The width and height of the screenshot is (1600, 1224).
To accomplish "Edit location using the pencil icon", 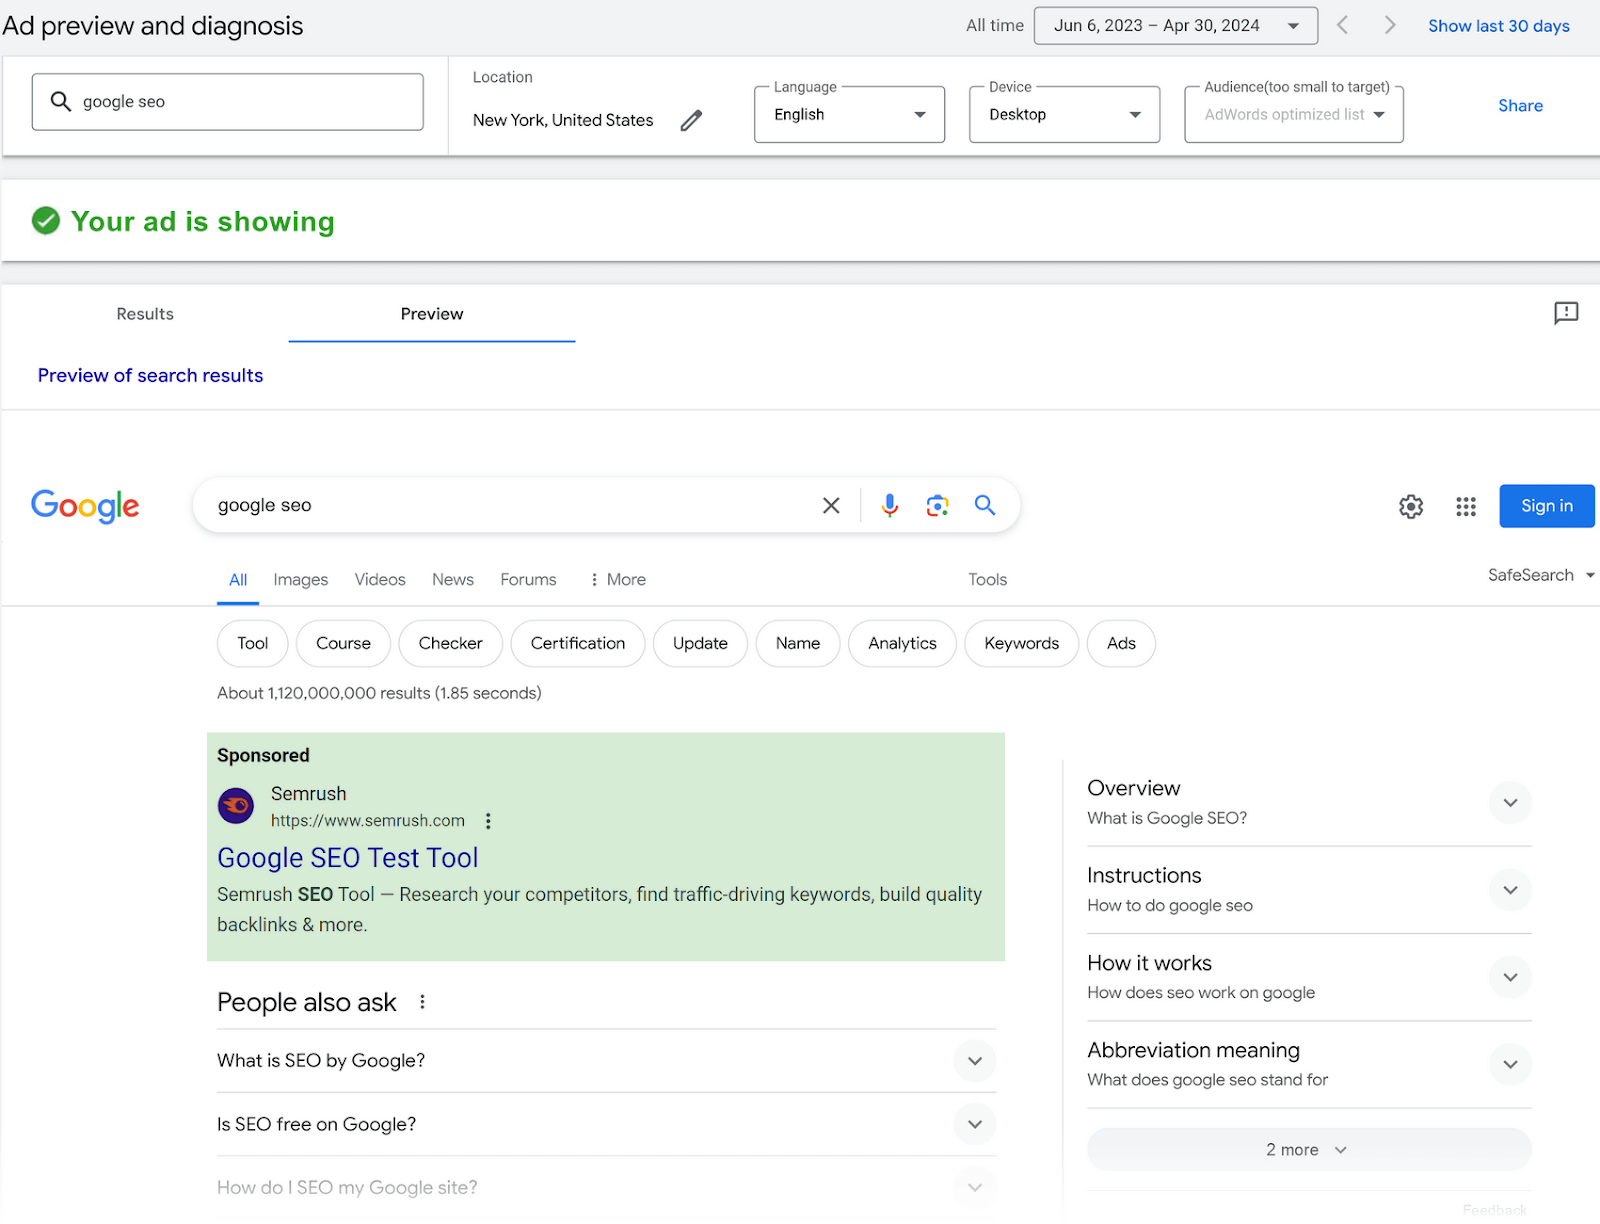I will point(691,120).
